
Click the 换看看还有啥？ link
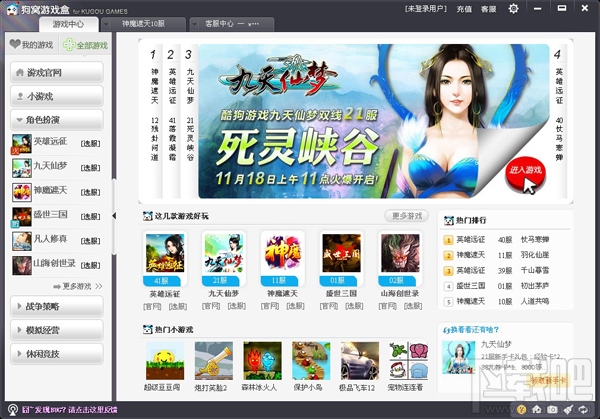point(471,330)
